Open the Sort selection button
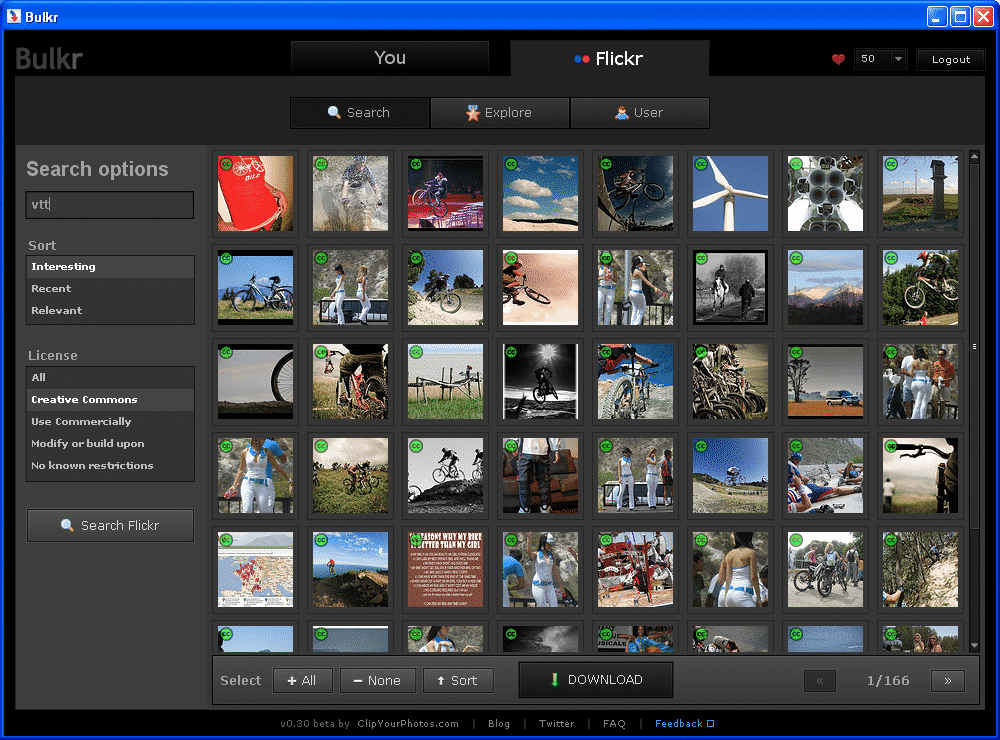 (457, 680)
